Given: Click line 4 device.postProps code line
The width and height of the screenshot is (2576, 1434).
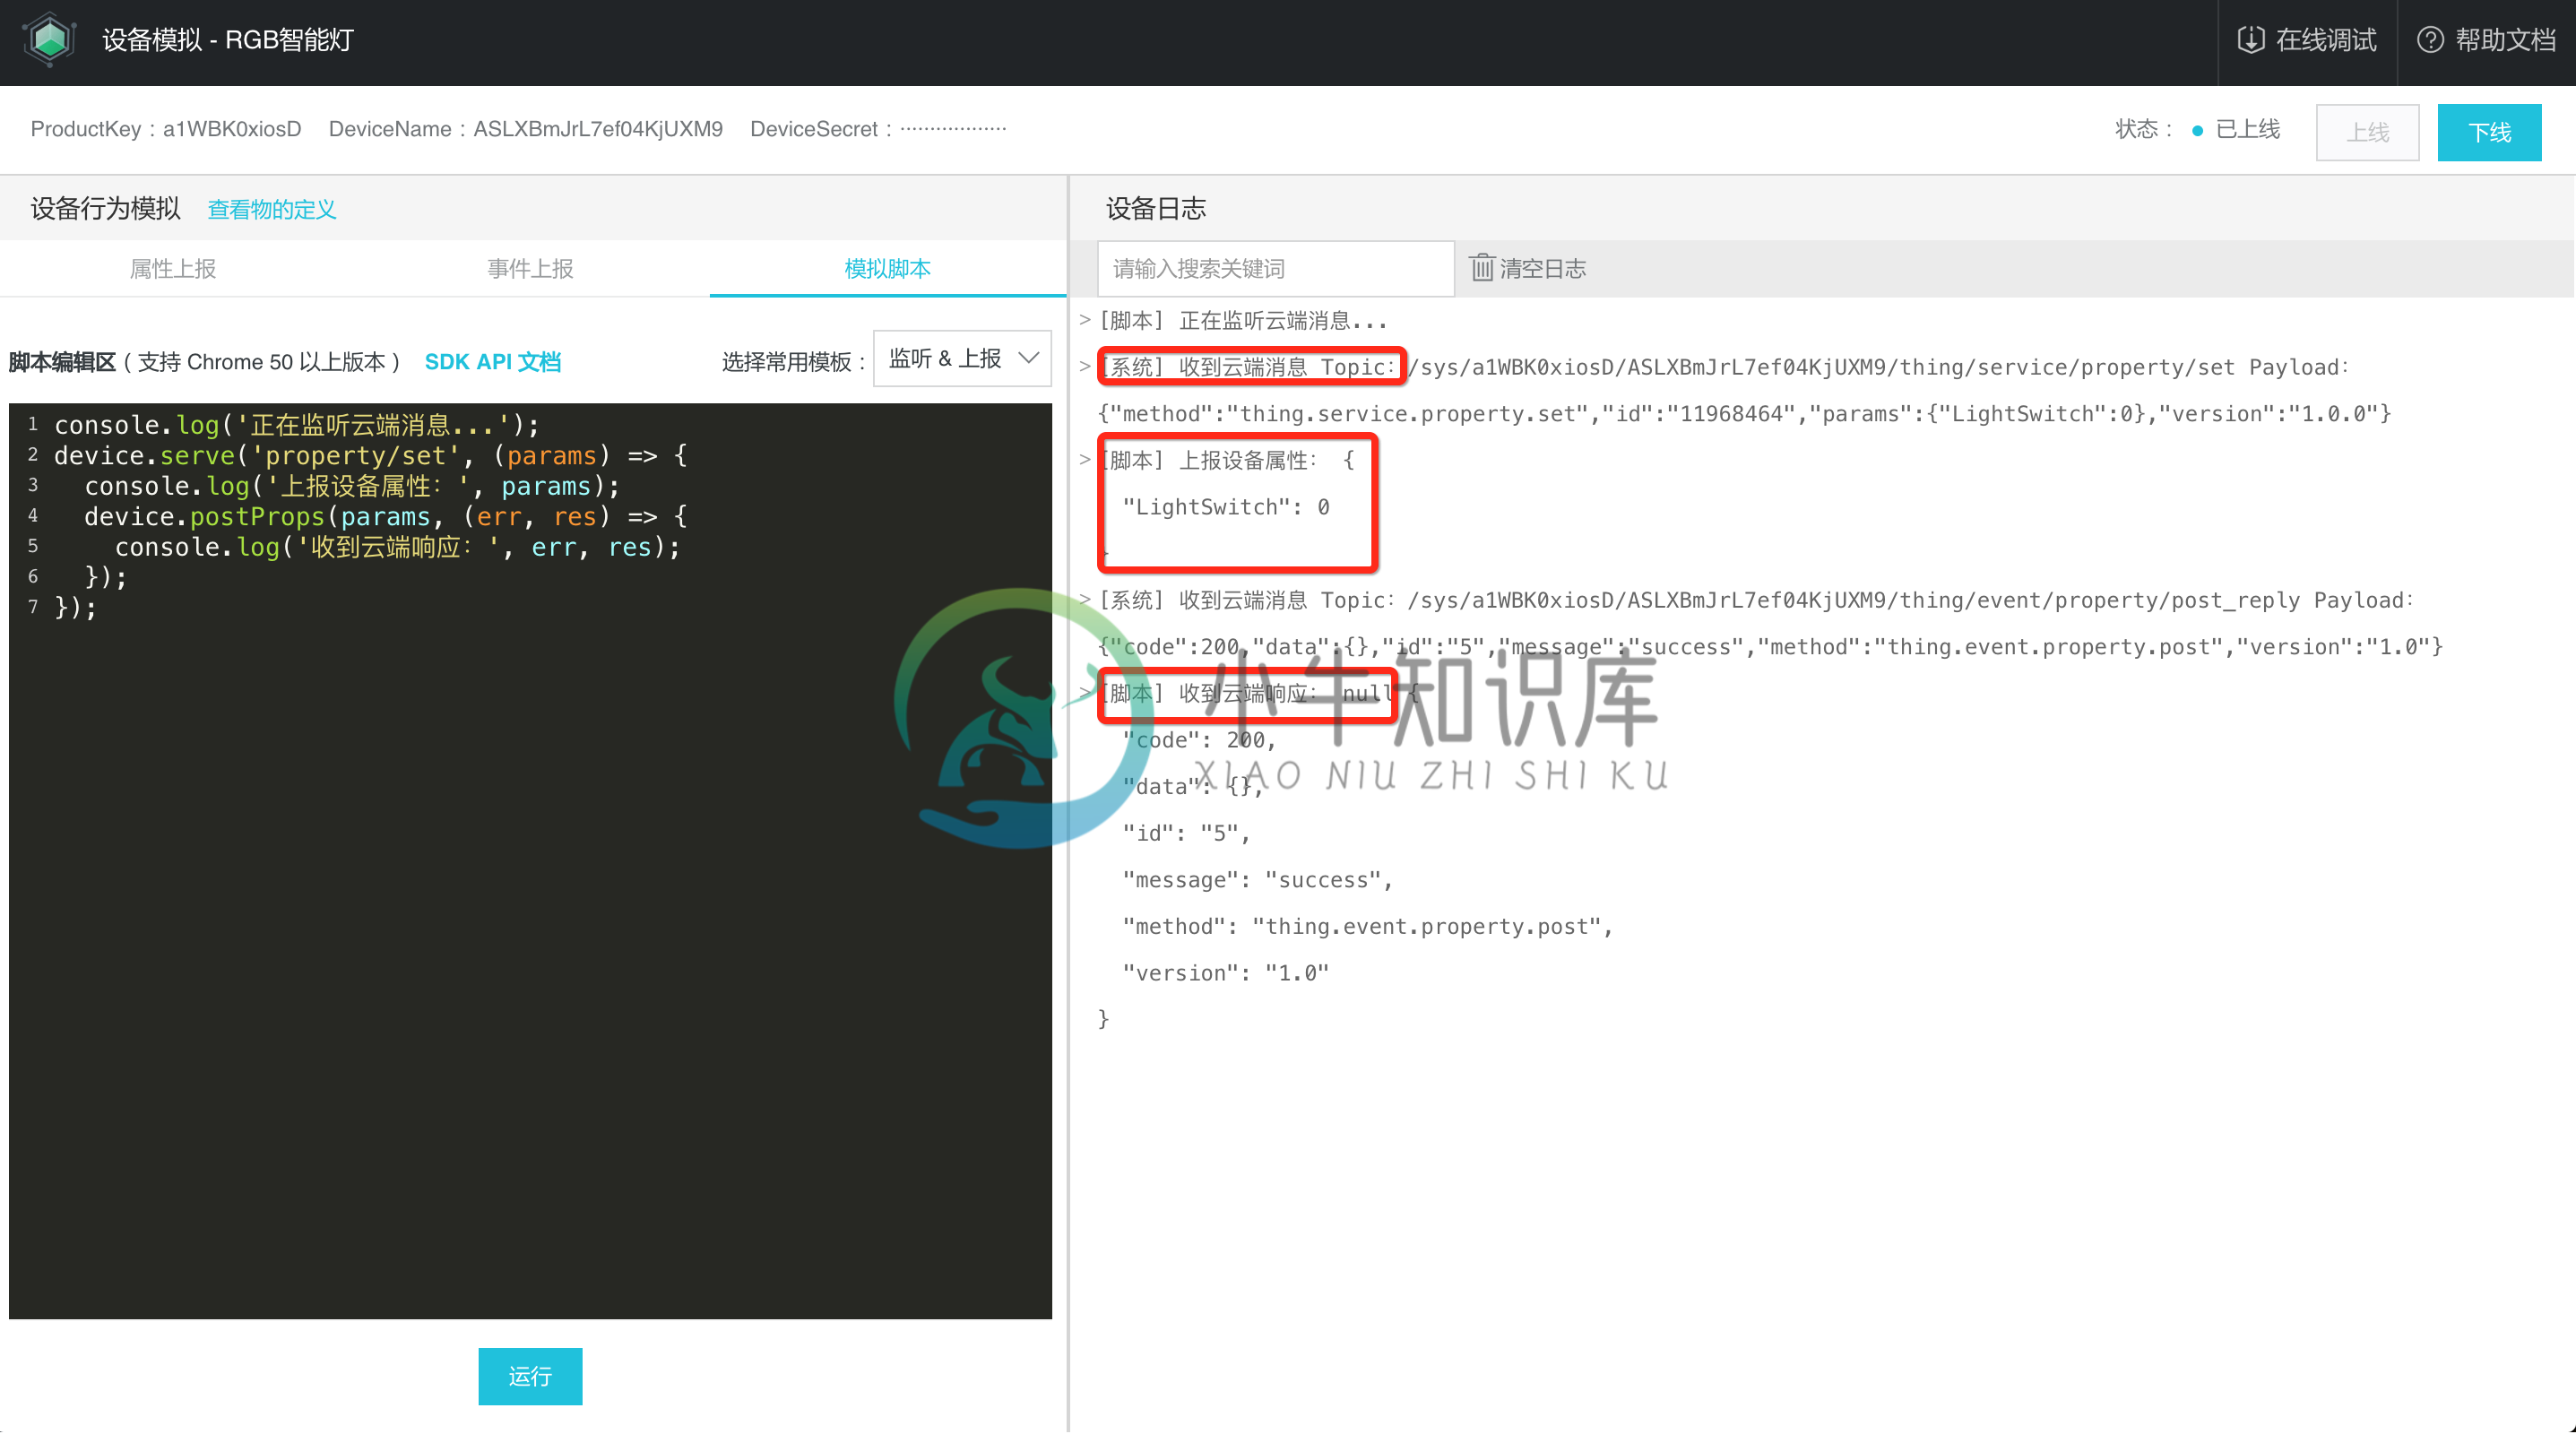Looking at the screenshot, I should (x=386, y=517).
